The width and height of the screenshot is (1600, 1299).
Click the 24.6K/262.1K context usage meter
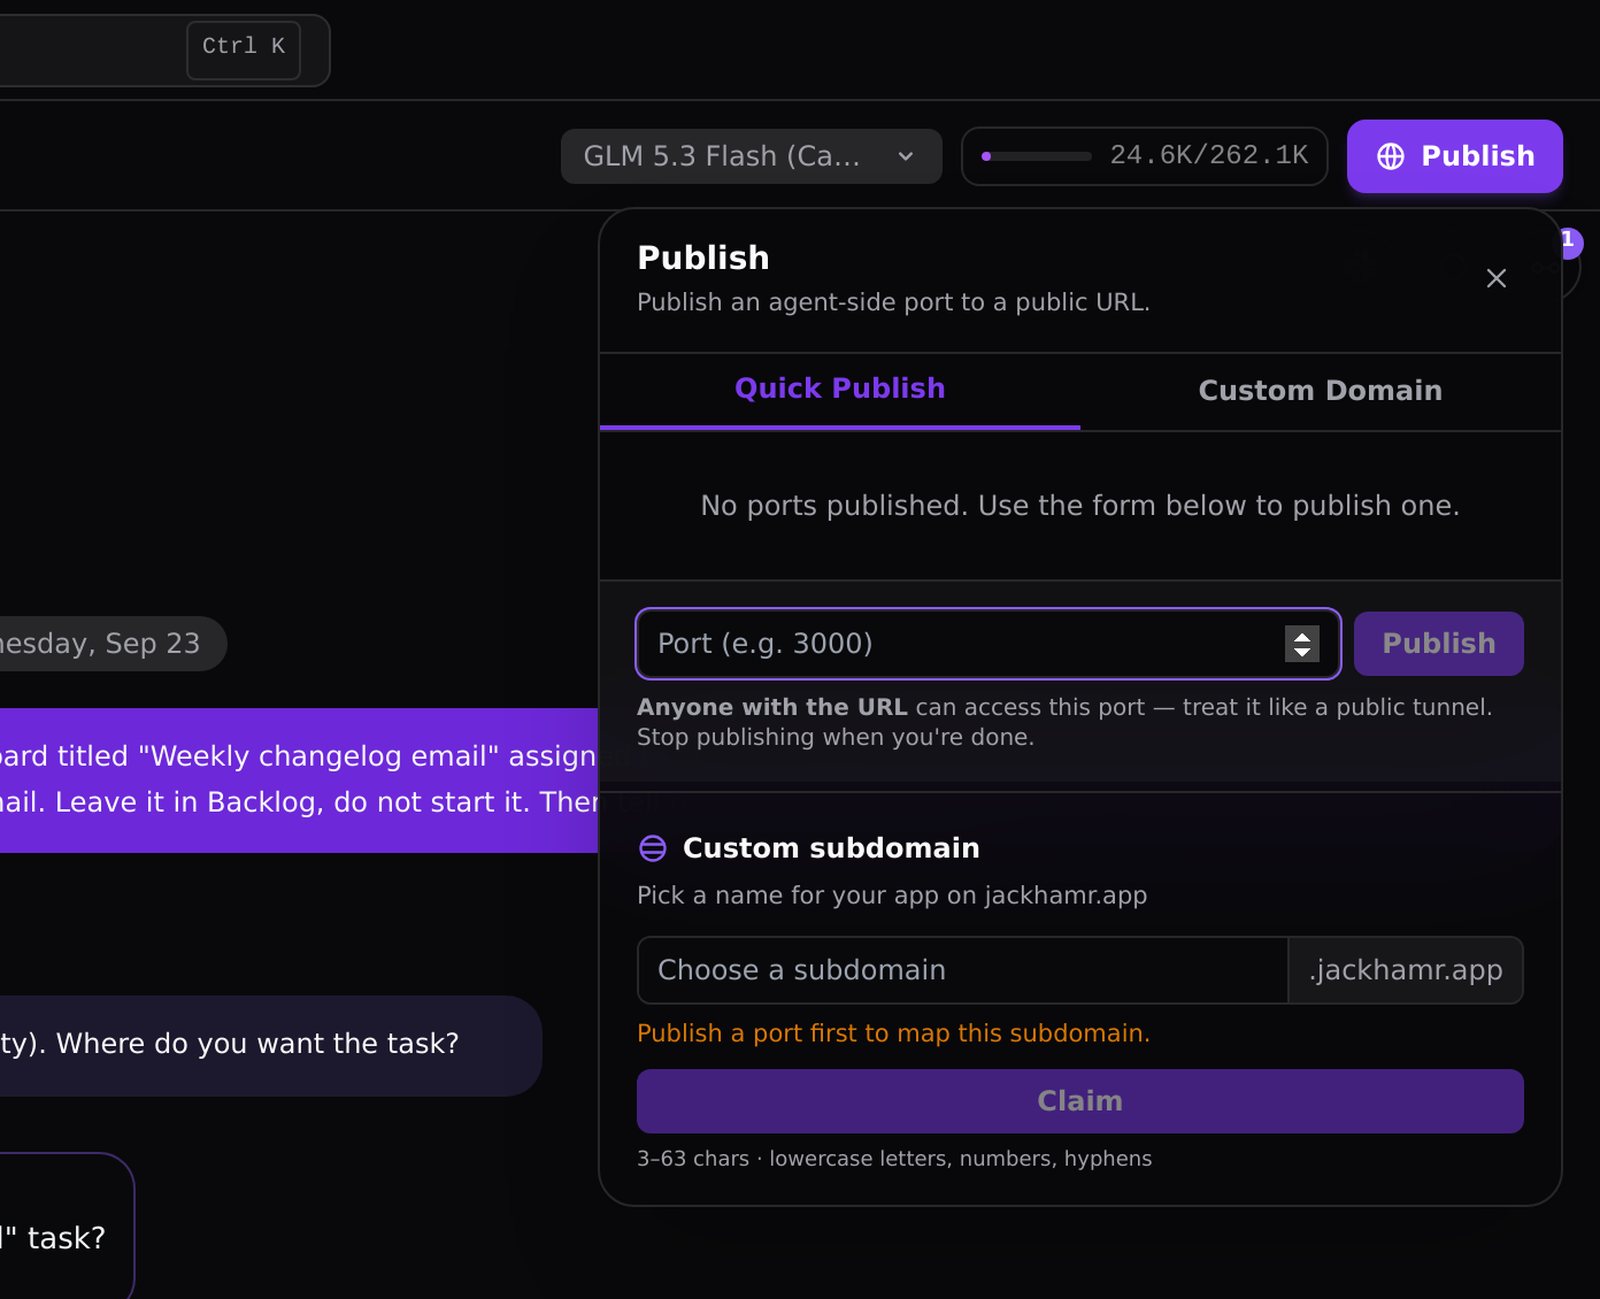[x=1144, y=156]
